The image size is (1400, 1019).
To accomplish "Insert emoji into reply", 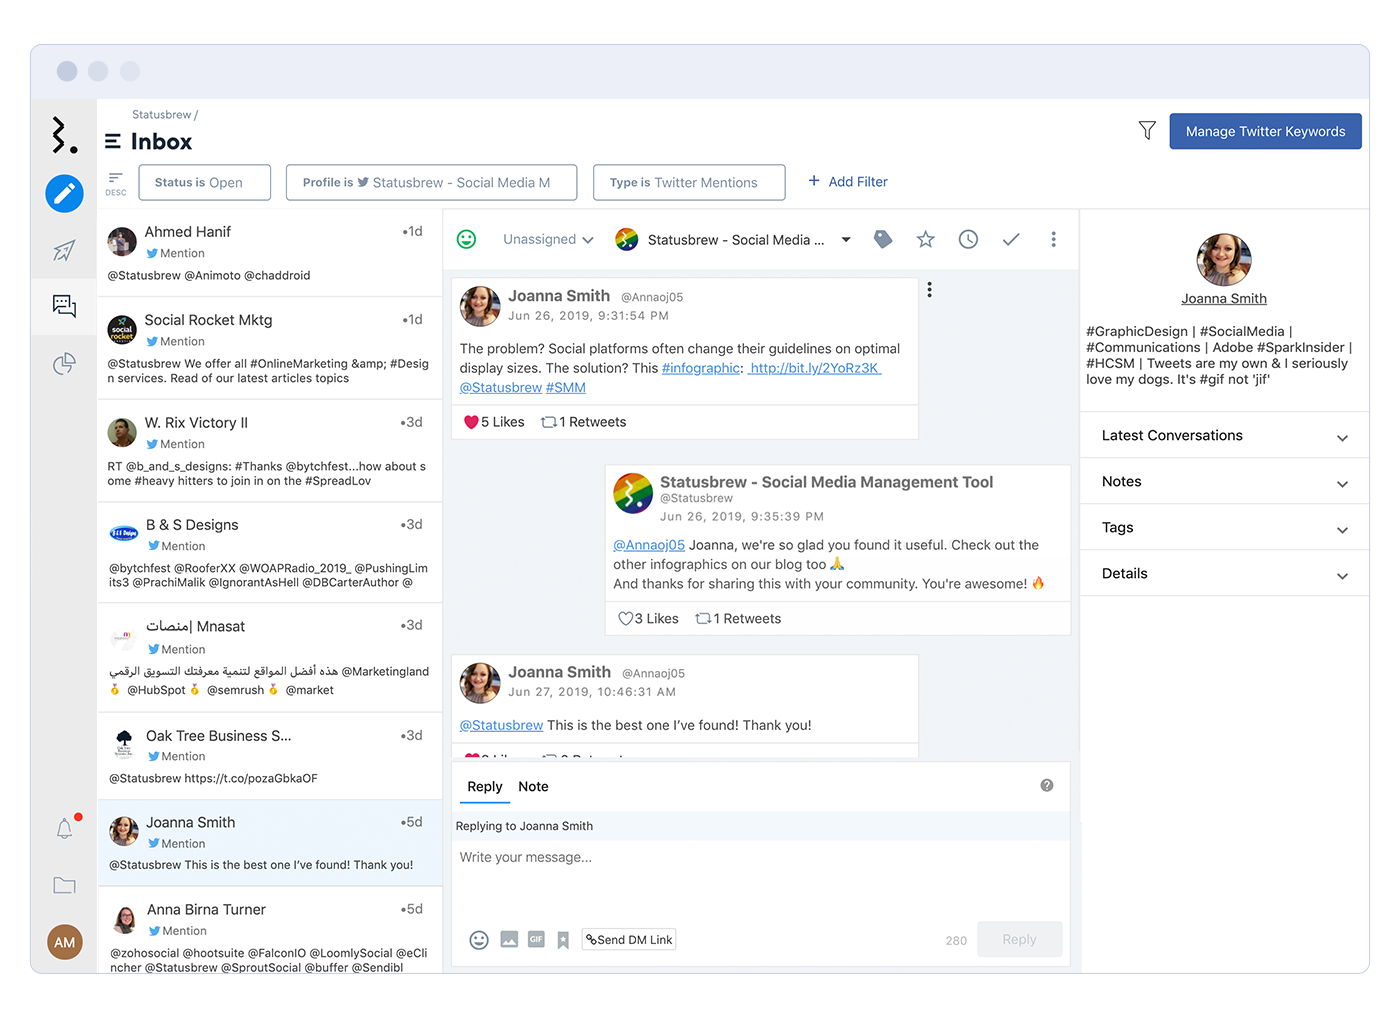I will (x=479, y=940).
